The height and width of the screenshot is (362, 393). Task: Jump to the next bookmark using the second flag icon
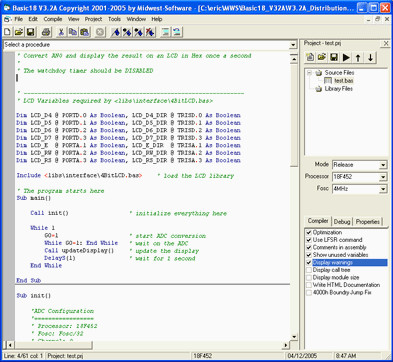pos(127,32)
